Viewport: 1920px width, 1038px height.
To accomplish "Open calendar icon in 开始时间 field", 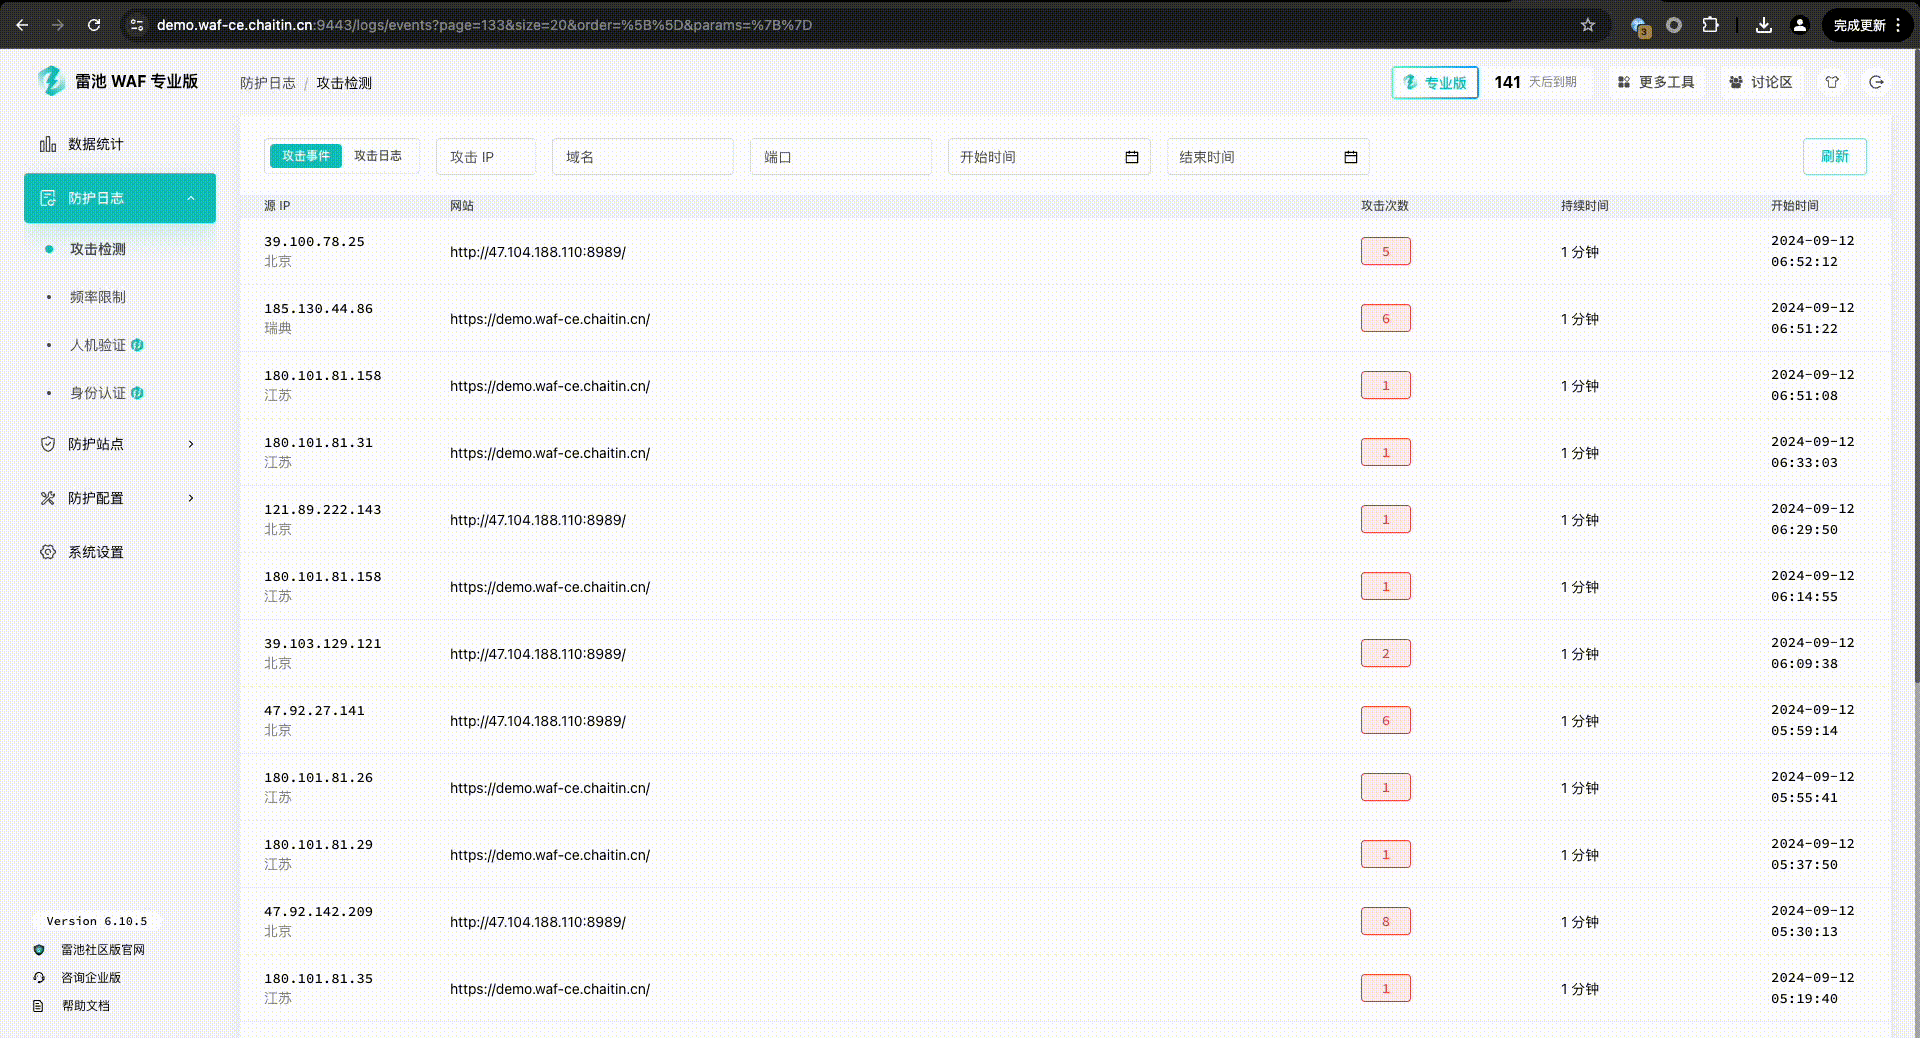I will (x=1131, y=157).
